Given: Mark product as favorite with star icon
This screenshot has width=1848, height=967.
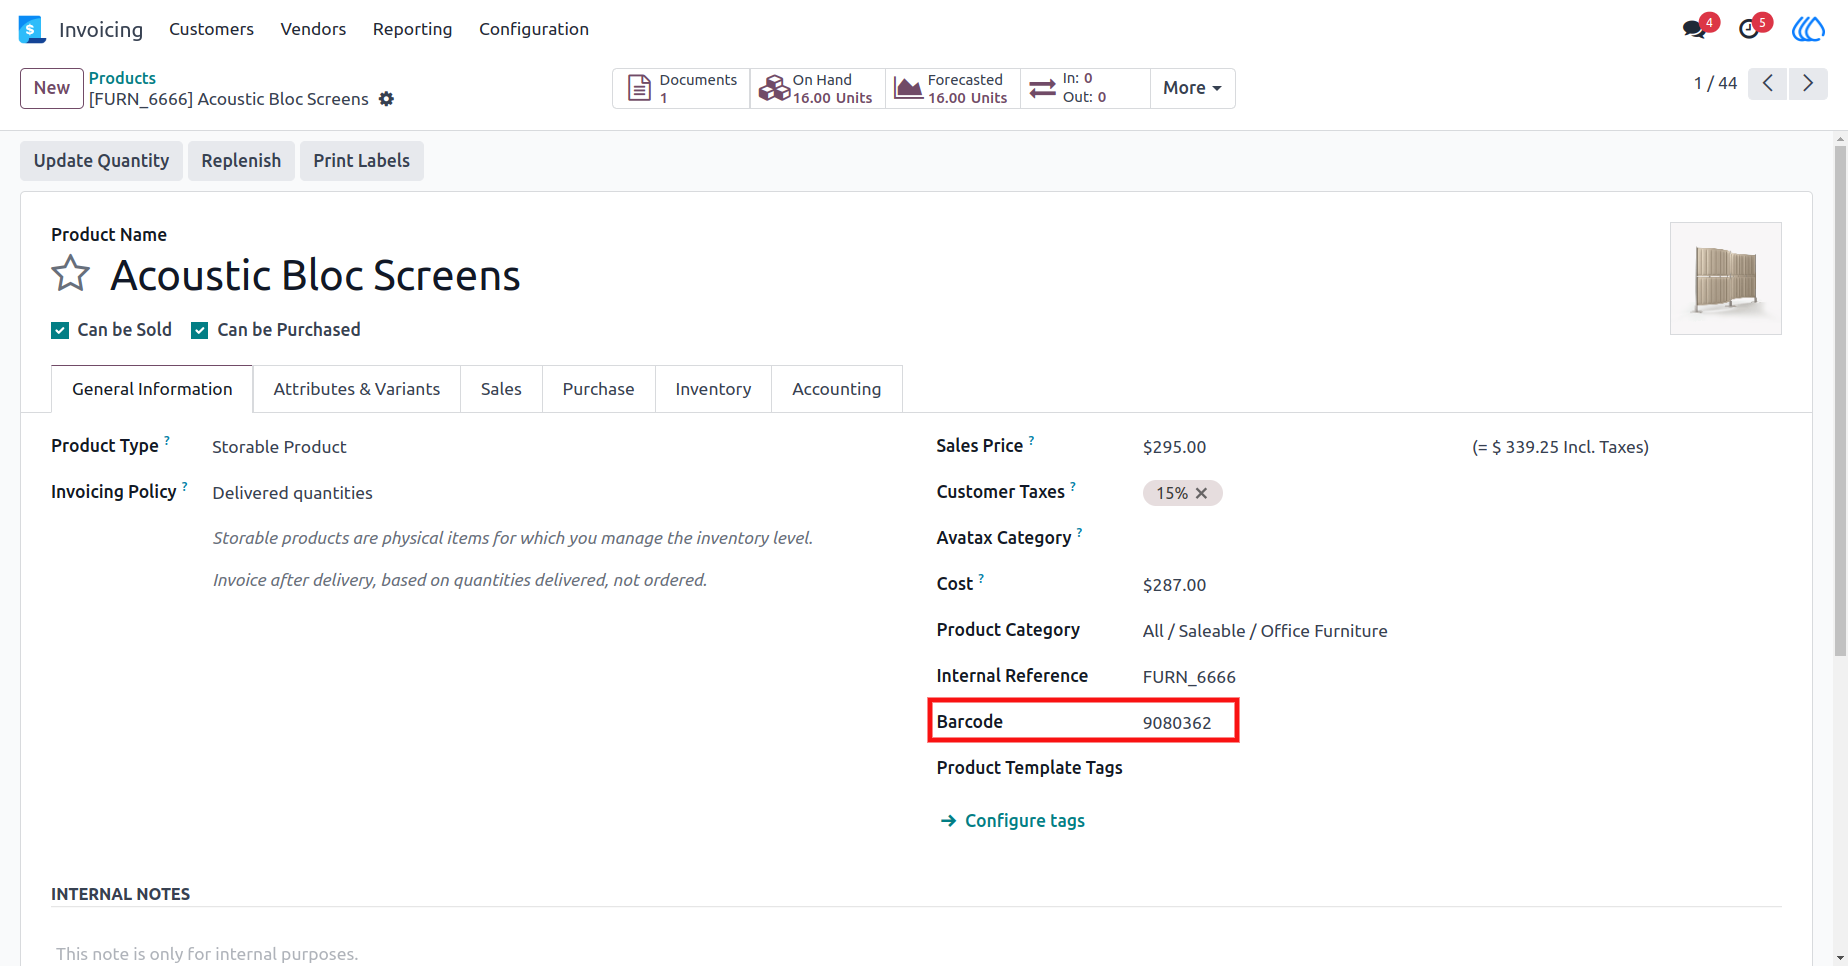Looking at the screenshot, I should point(71,273).
